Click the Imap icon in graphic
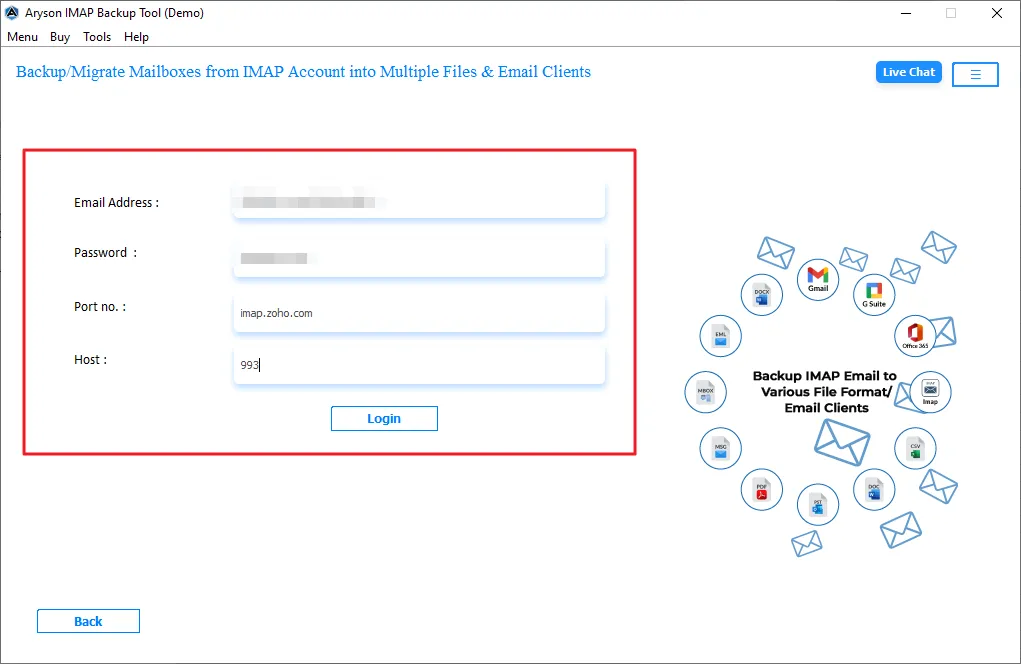This screenshot has width=1021, height=664. point(930,392)
